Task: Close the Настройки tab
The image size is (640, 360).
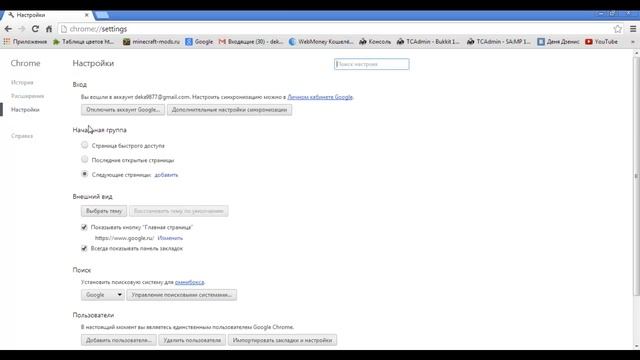Action: (x=87, y=15)
